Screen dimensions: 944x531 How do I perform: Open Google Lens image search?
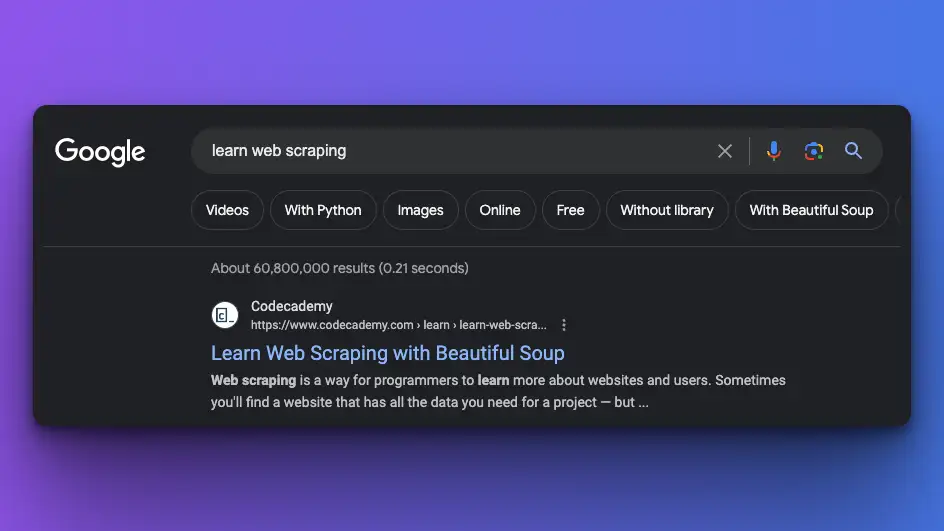(x=814, y=151)
